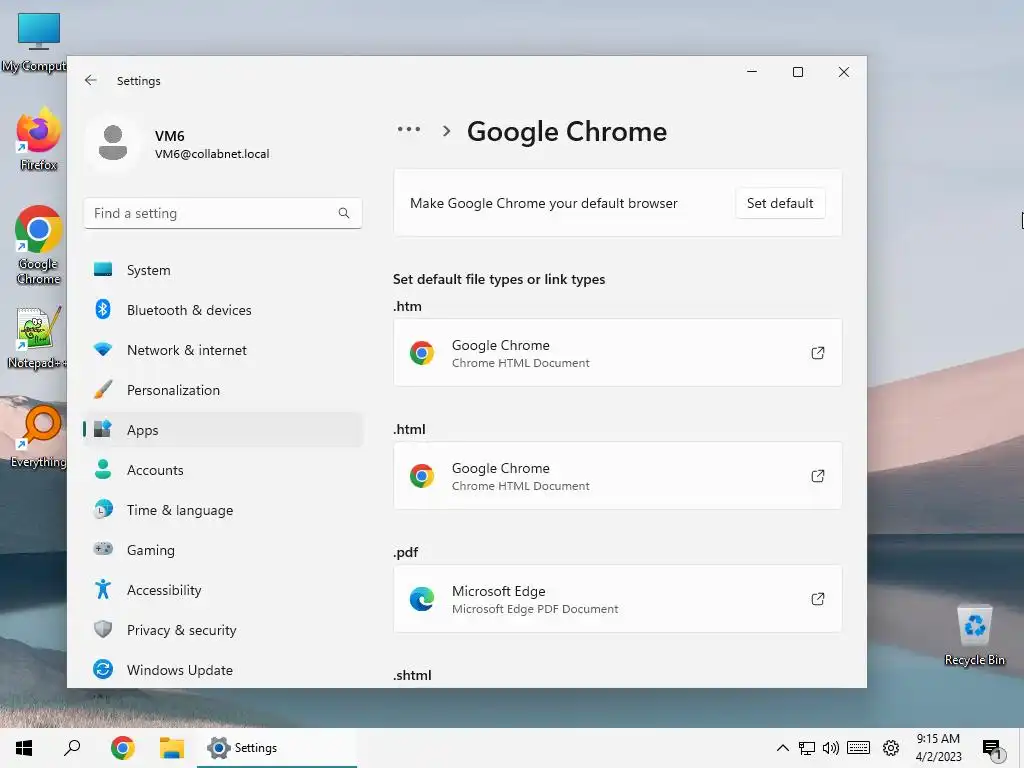Click in Find a setting field
This screenshot has height=768, width=1024.
tap(223, 213)
